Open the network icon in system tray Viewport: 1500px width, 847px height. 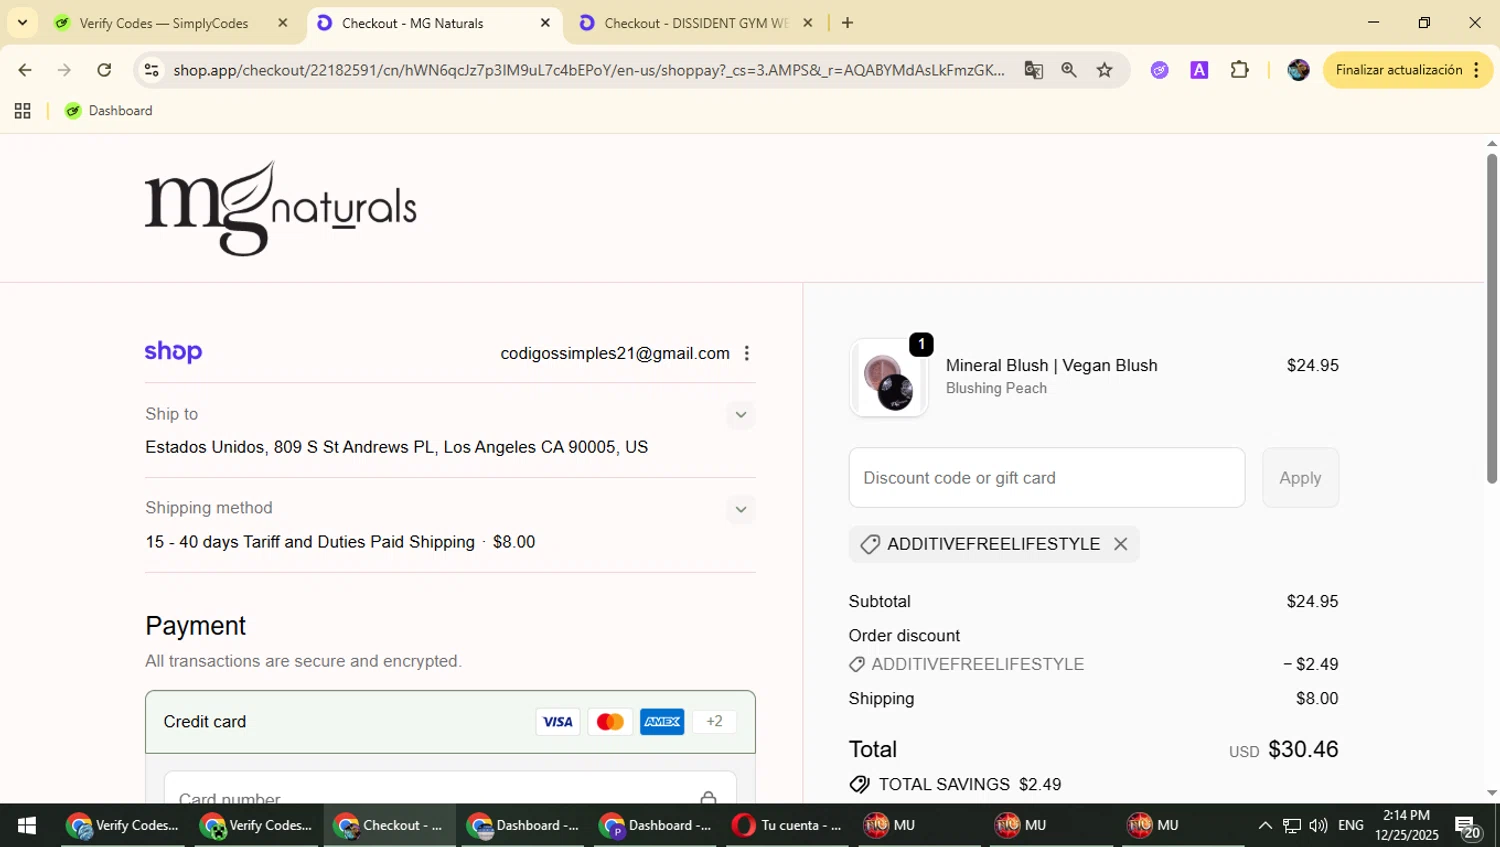pyautogui.click(x=1292, y=826)
